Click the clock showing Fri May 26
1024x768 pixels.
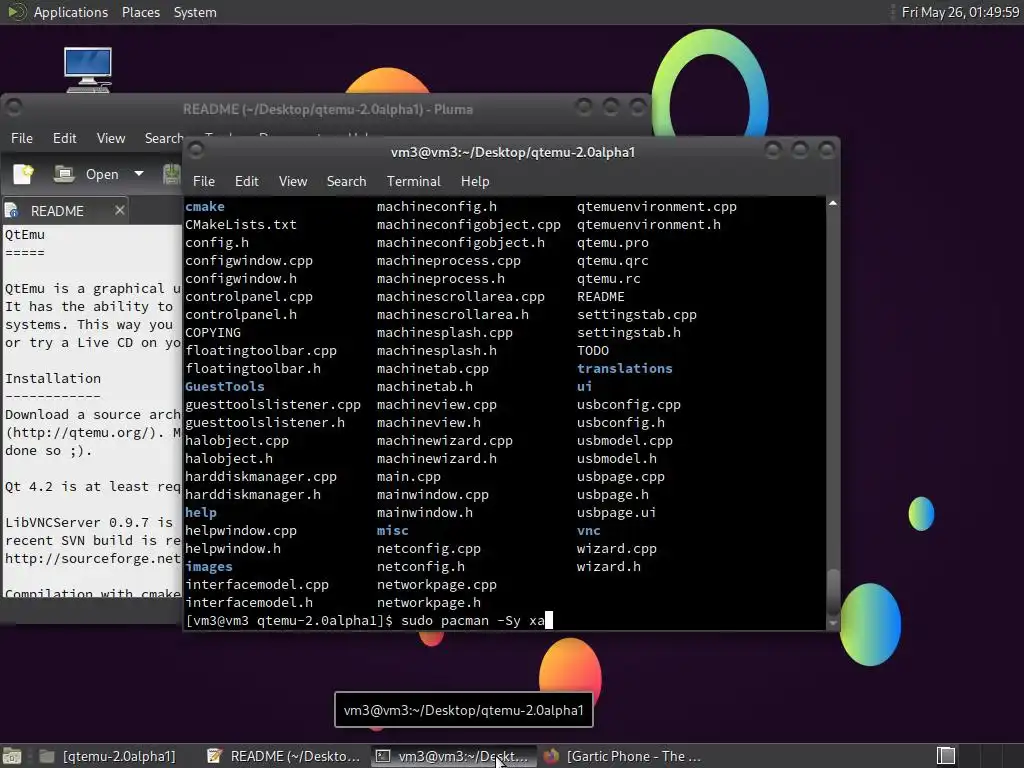[x=960, y=12]
